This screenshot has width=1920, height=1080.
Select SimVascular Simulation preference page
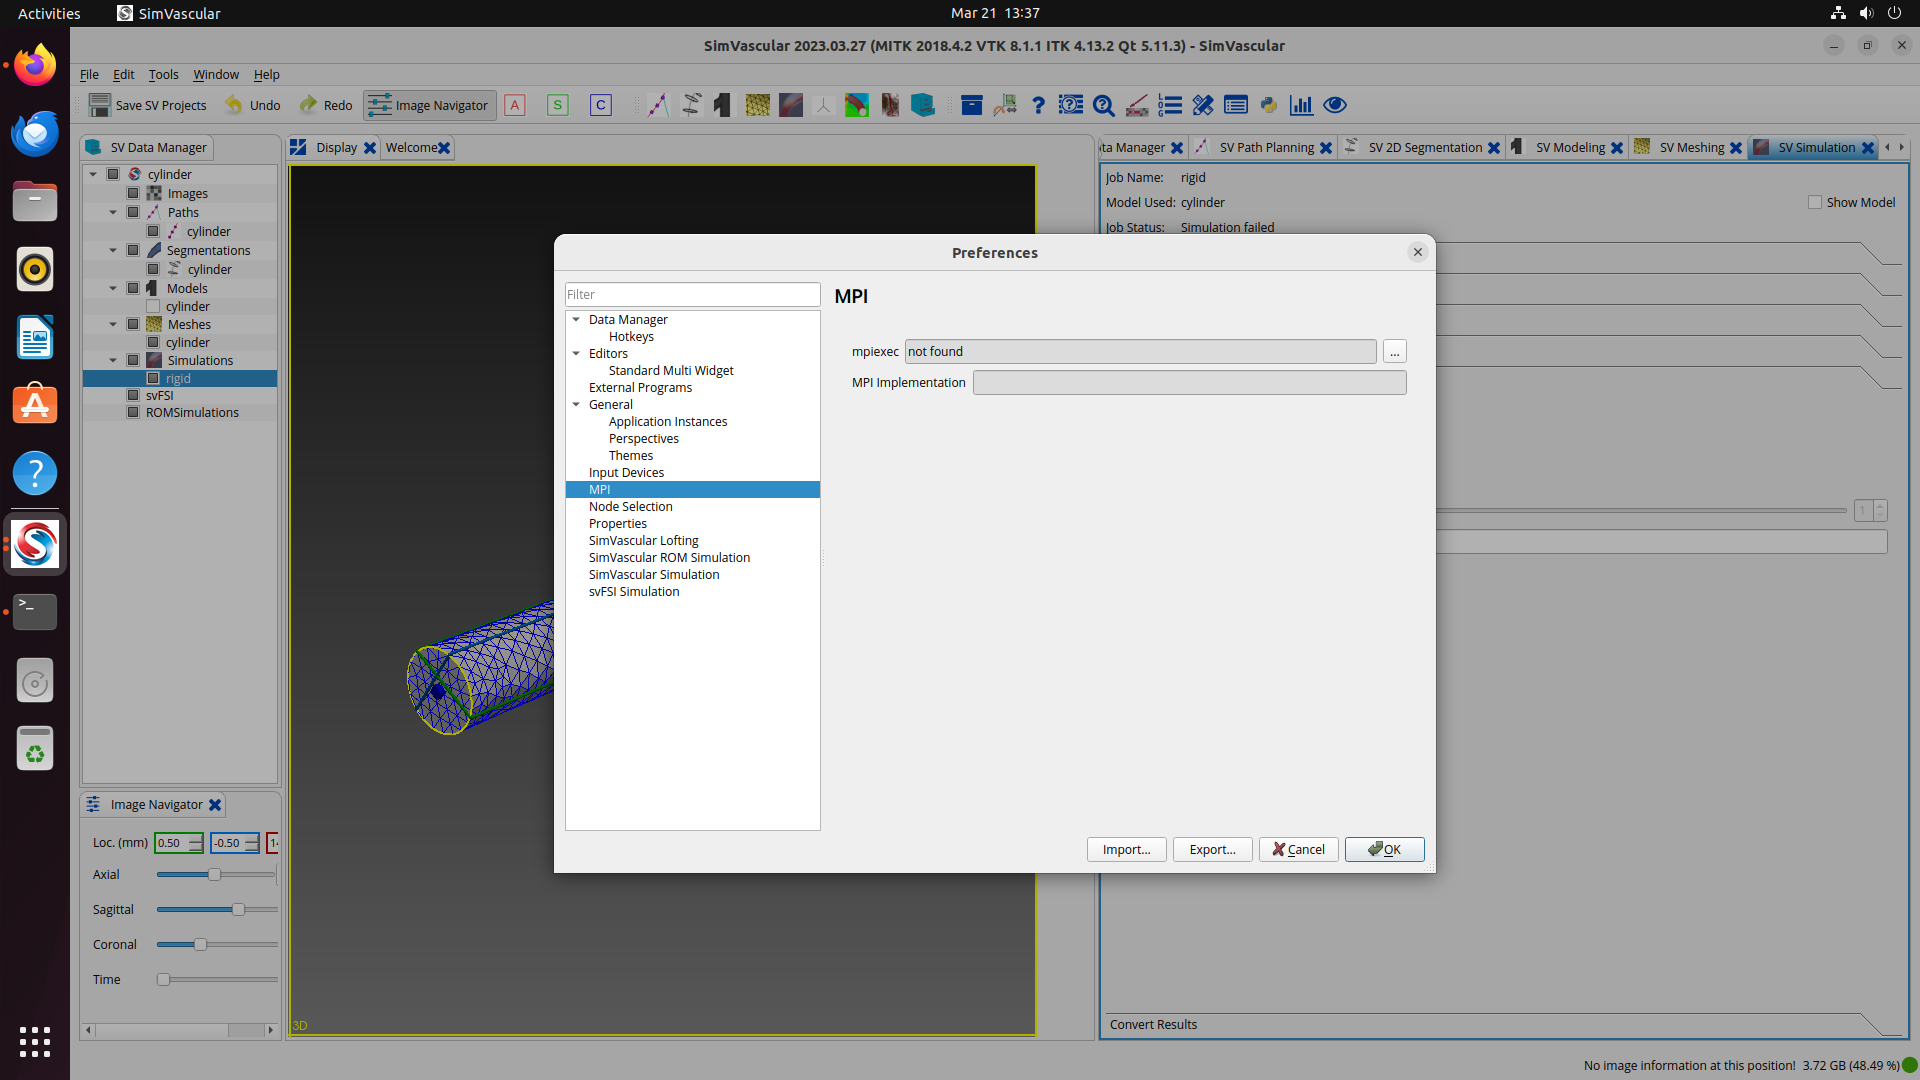click(x=654, y=574)
